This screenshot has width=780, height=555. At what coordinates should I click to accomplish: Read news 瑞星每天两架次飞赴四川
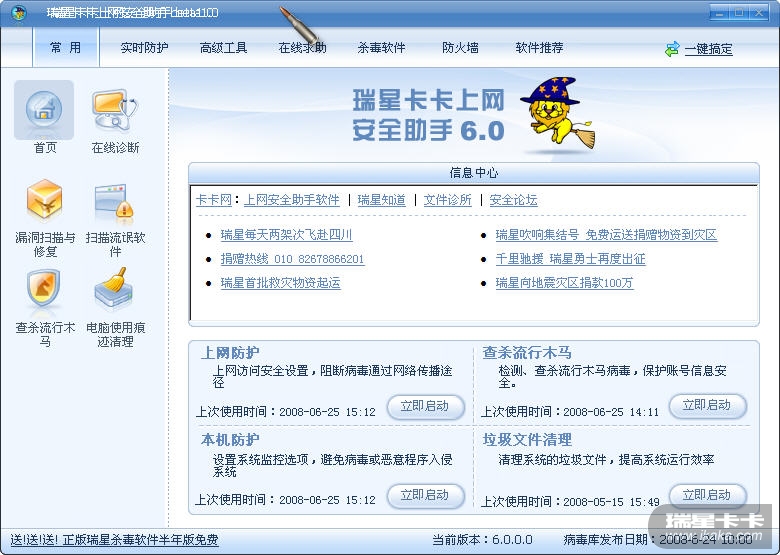click(287, 235)
